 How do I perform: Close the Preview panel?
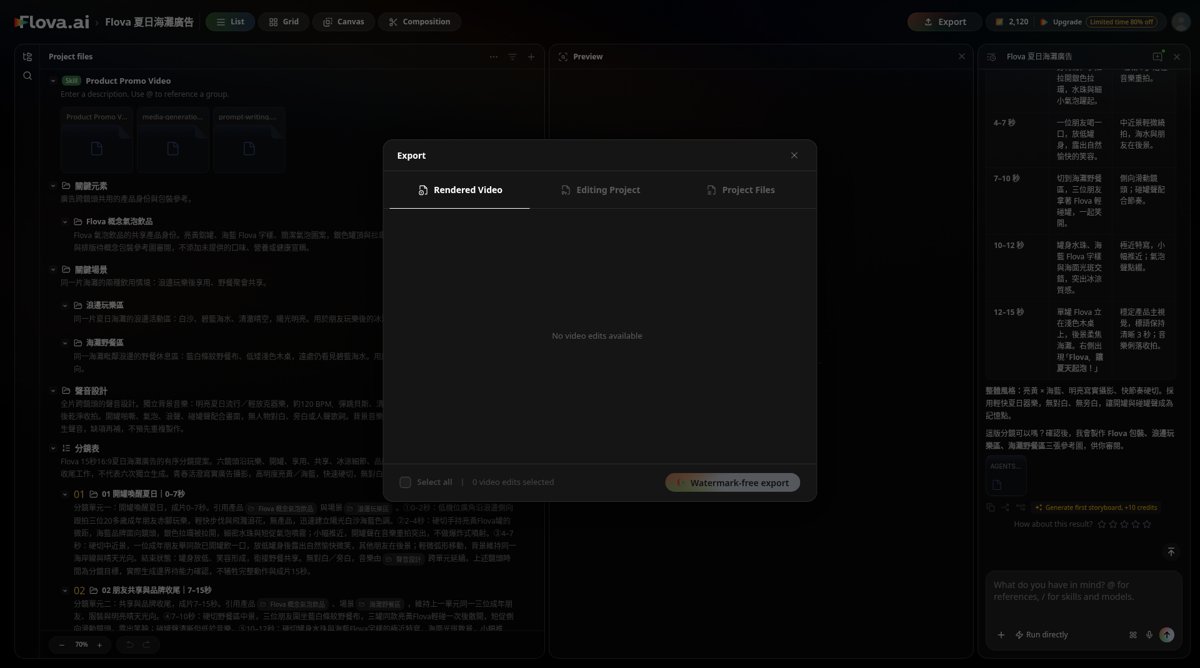click(962, 57)
